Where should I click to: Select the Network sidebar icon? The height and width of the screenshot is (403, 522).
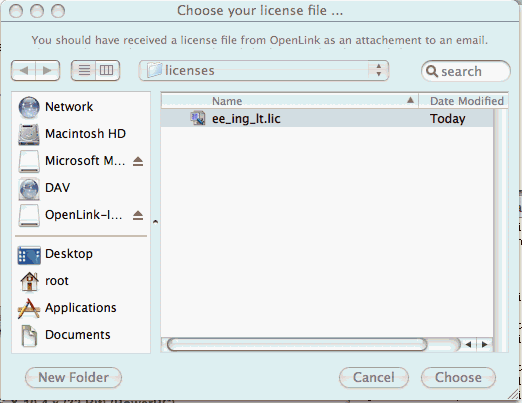click(29, 107)
